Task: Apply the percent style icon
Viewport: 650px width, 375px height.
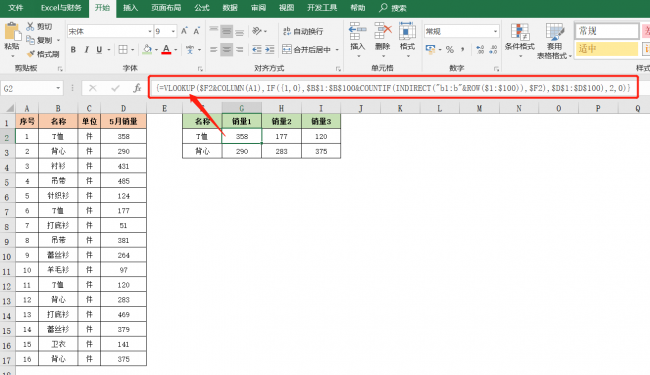Action: pyautogui.click(x=450, y=50)
